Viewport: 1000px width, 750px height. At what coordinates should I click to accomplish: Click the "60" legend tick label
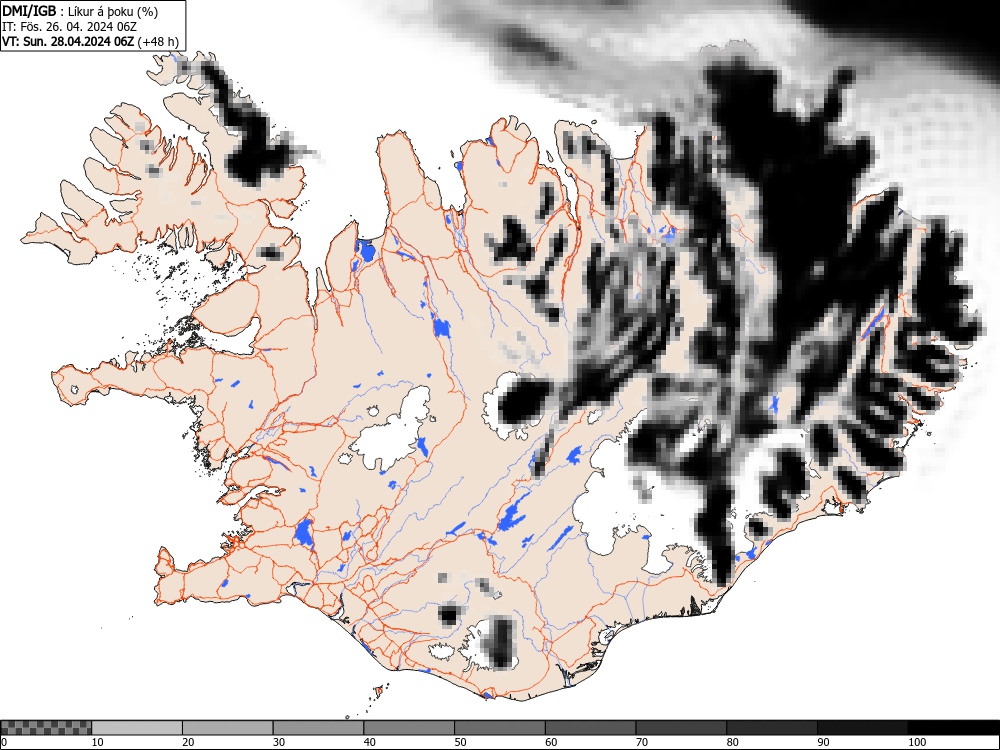551,742
